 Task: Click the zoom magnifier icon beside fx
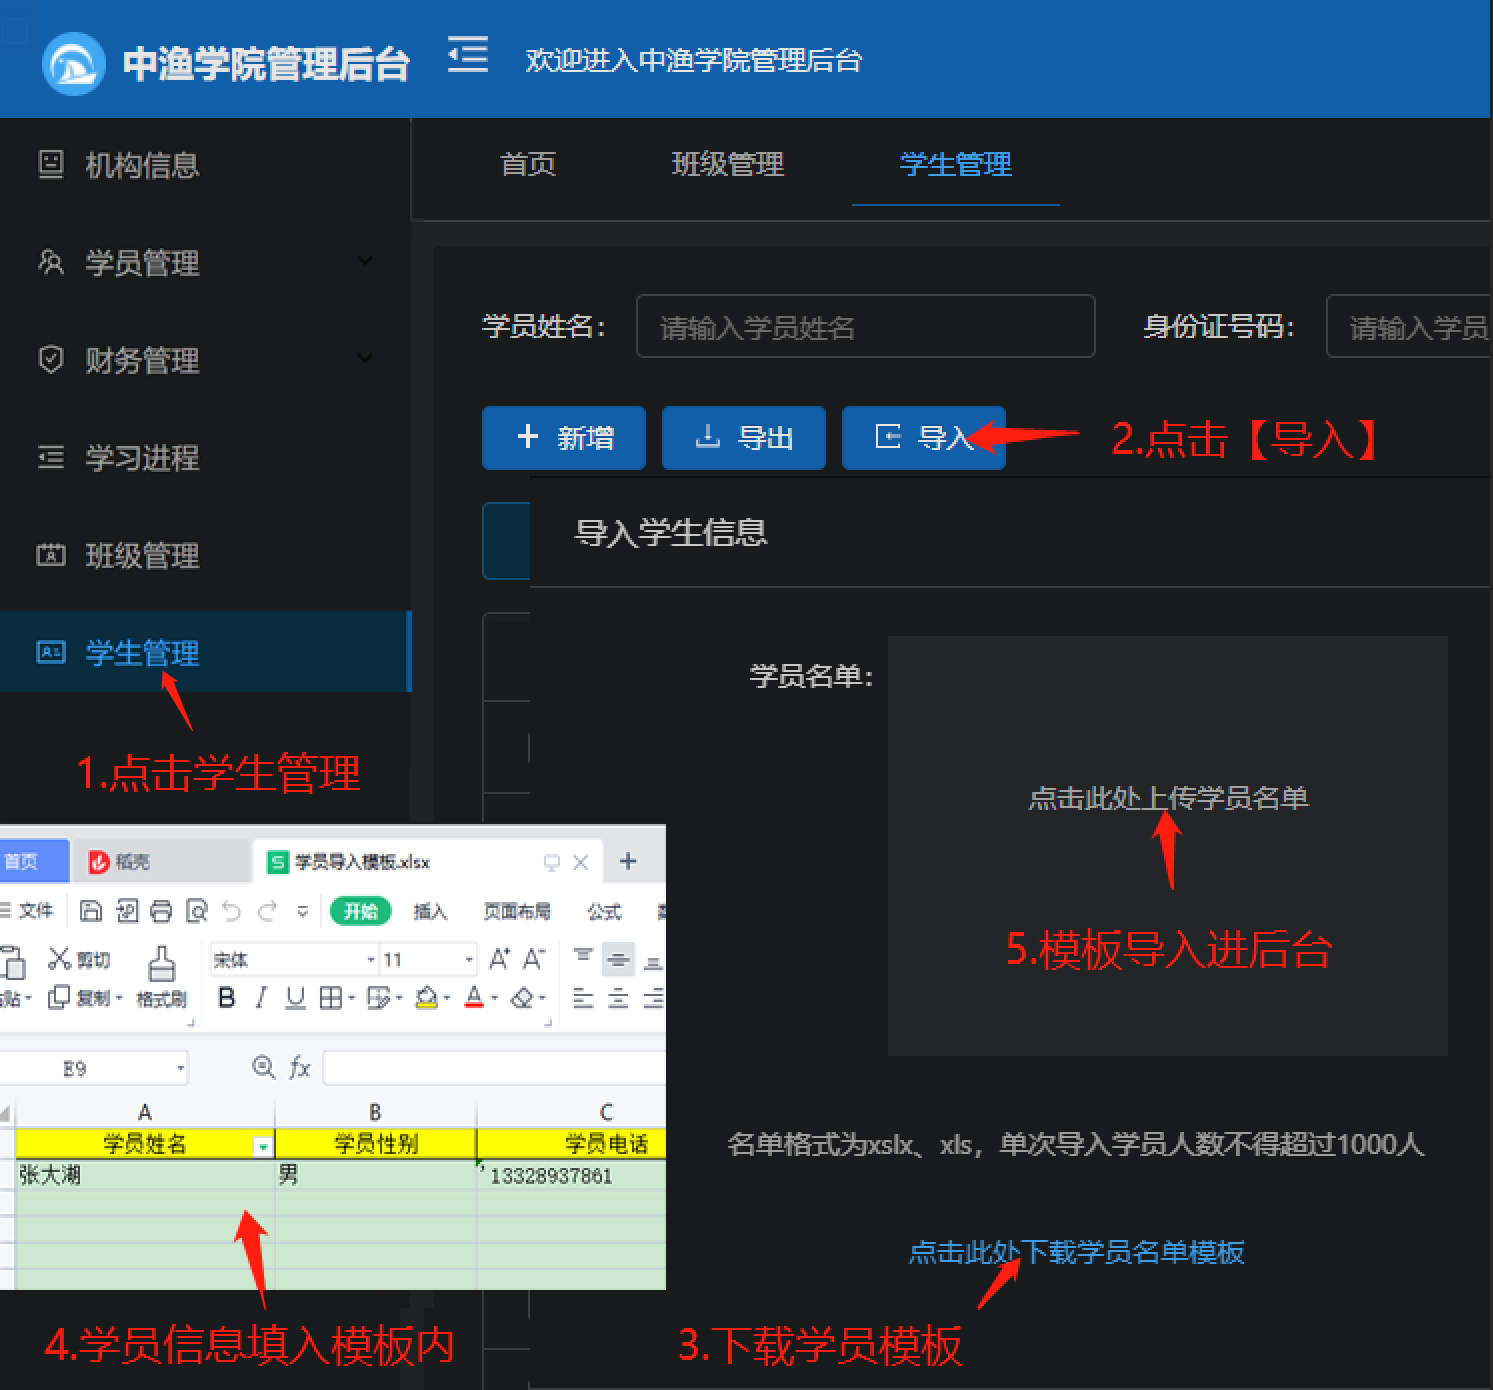point(263,1067)
